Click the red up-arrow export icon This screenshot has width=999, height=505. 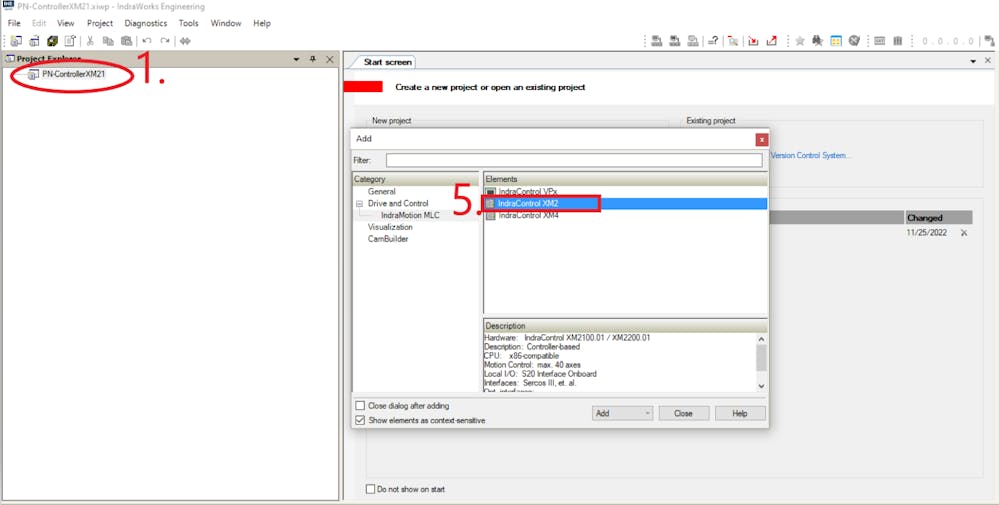pos(772,41)
